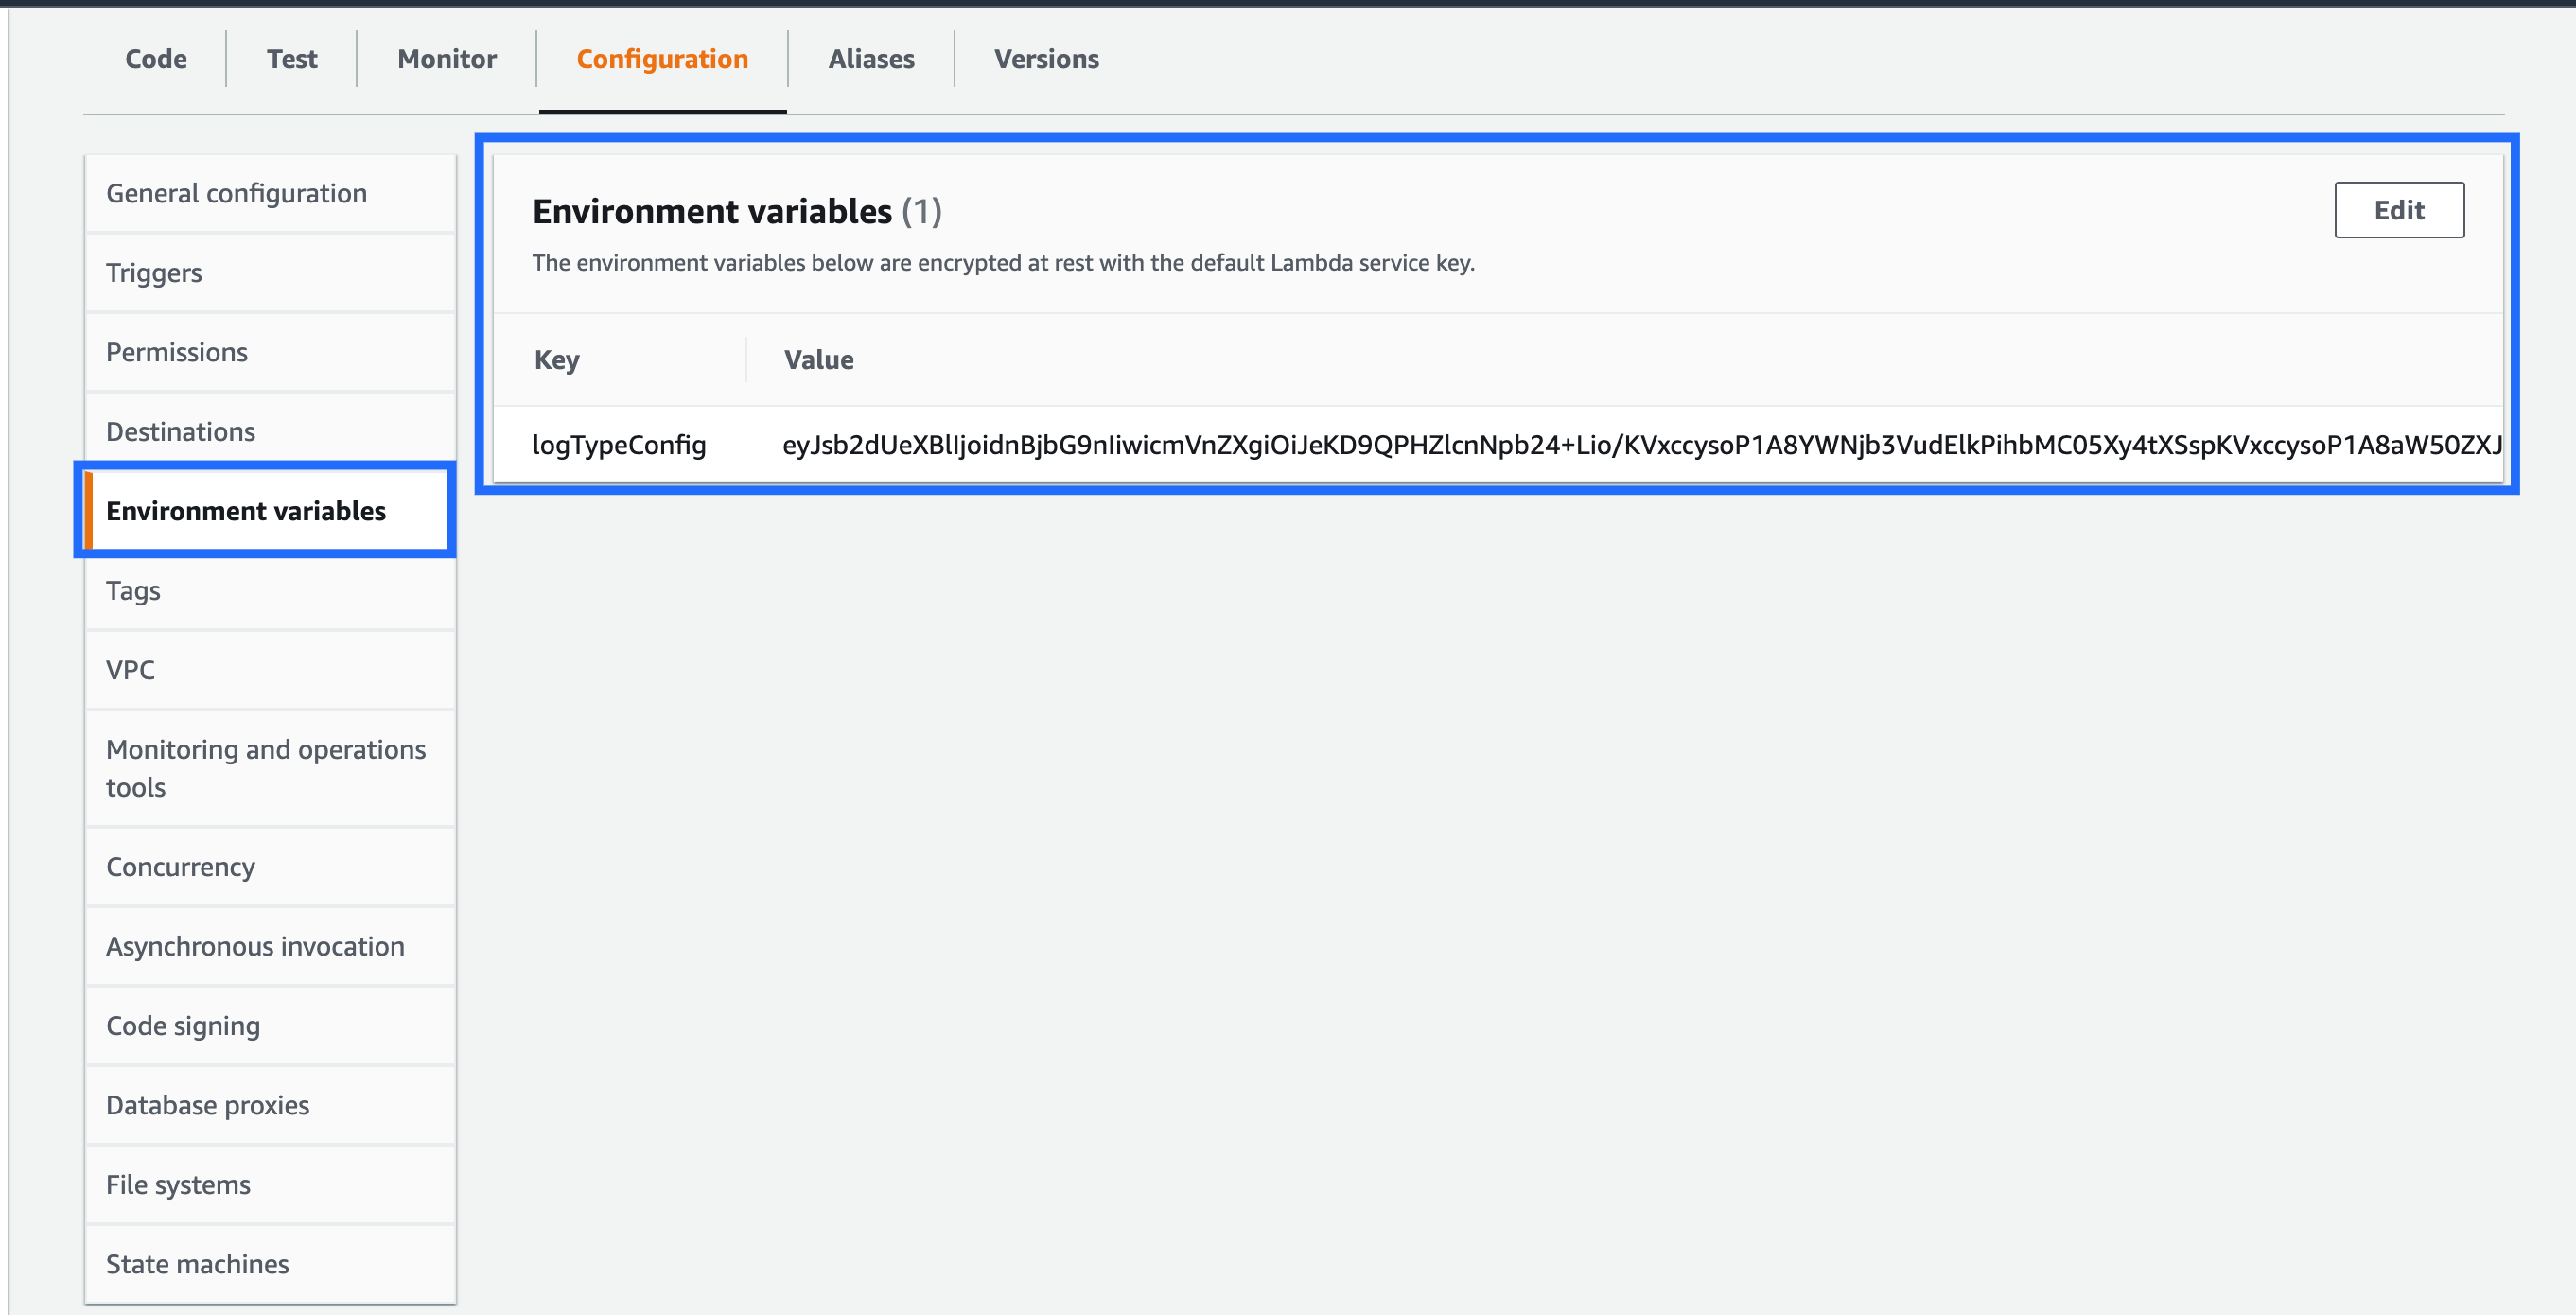Viewport: 2576px width, 1315px height.
Task: Select Environment variables sidebar item
Action: pos(246,511)
